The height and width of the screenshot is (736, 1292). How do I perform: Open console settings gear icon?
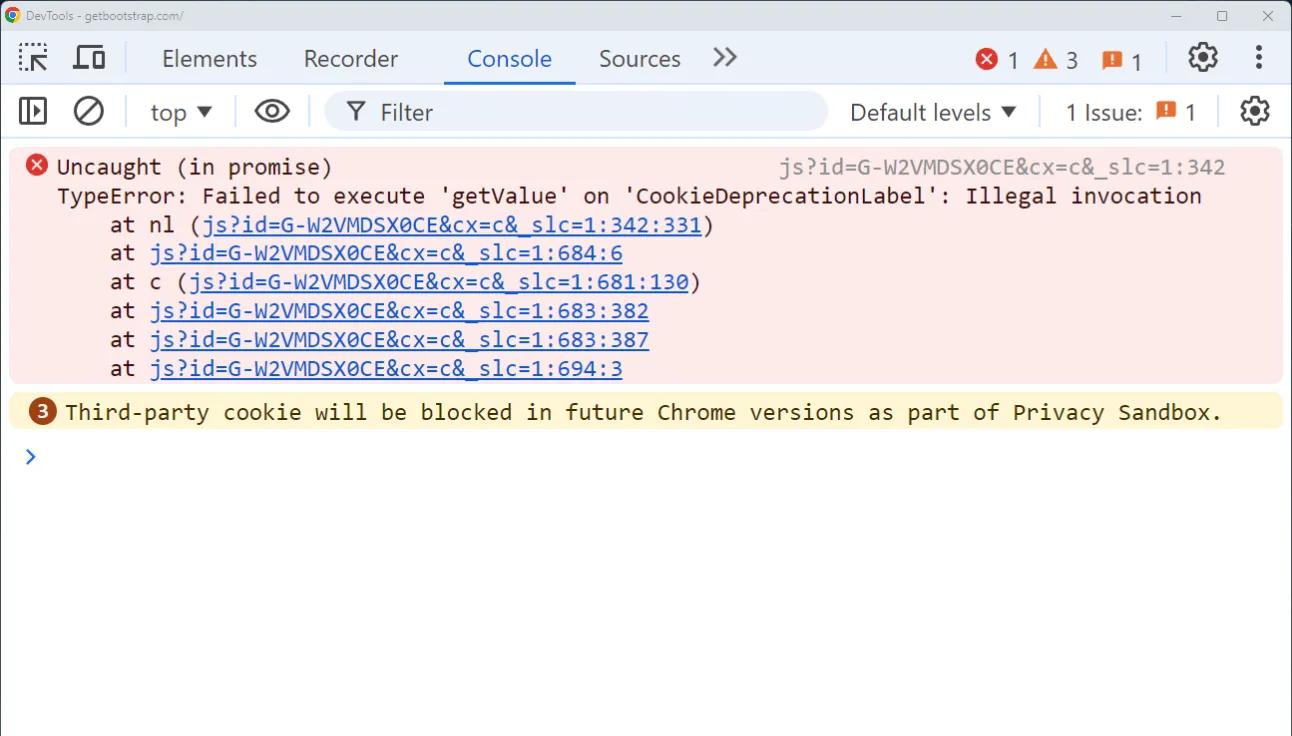1255,111
